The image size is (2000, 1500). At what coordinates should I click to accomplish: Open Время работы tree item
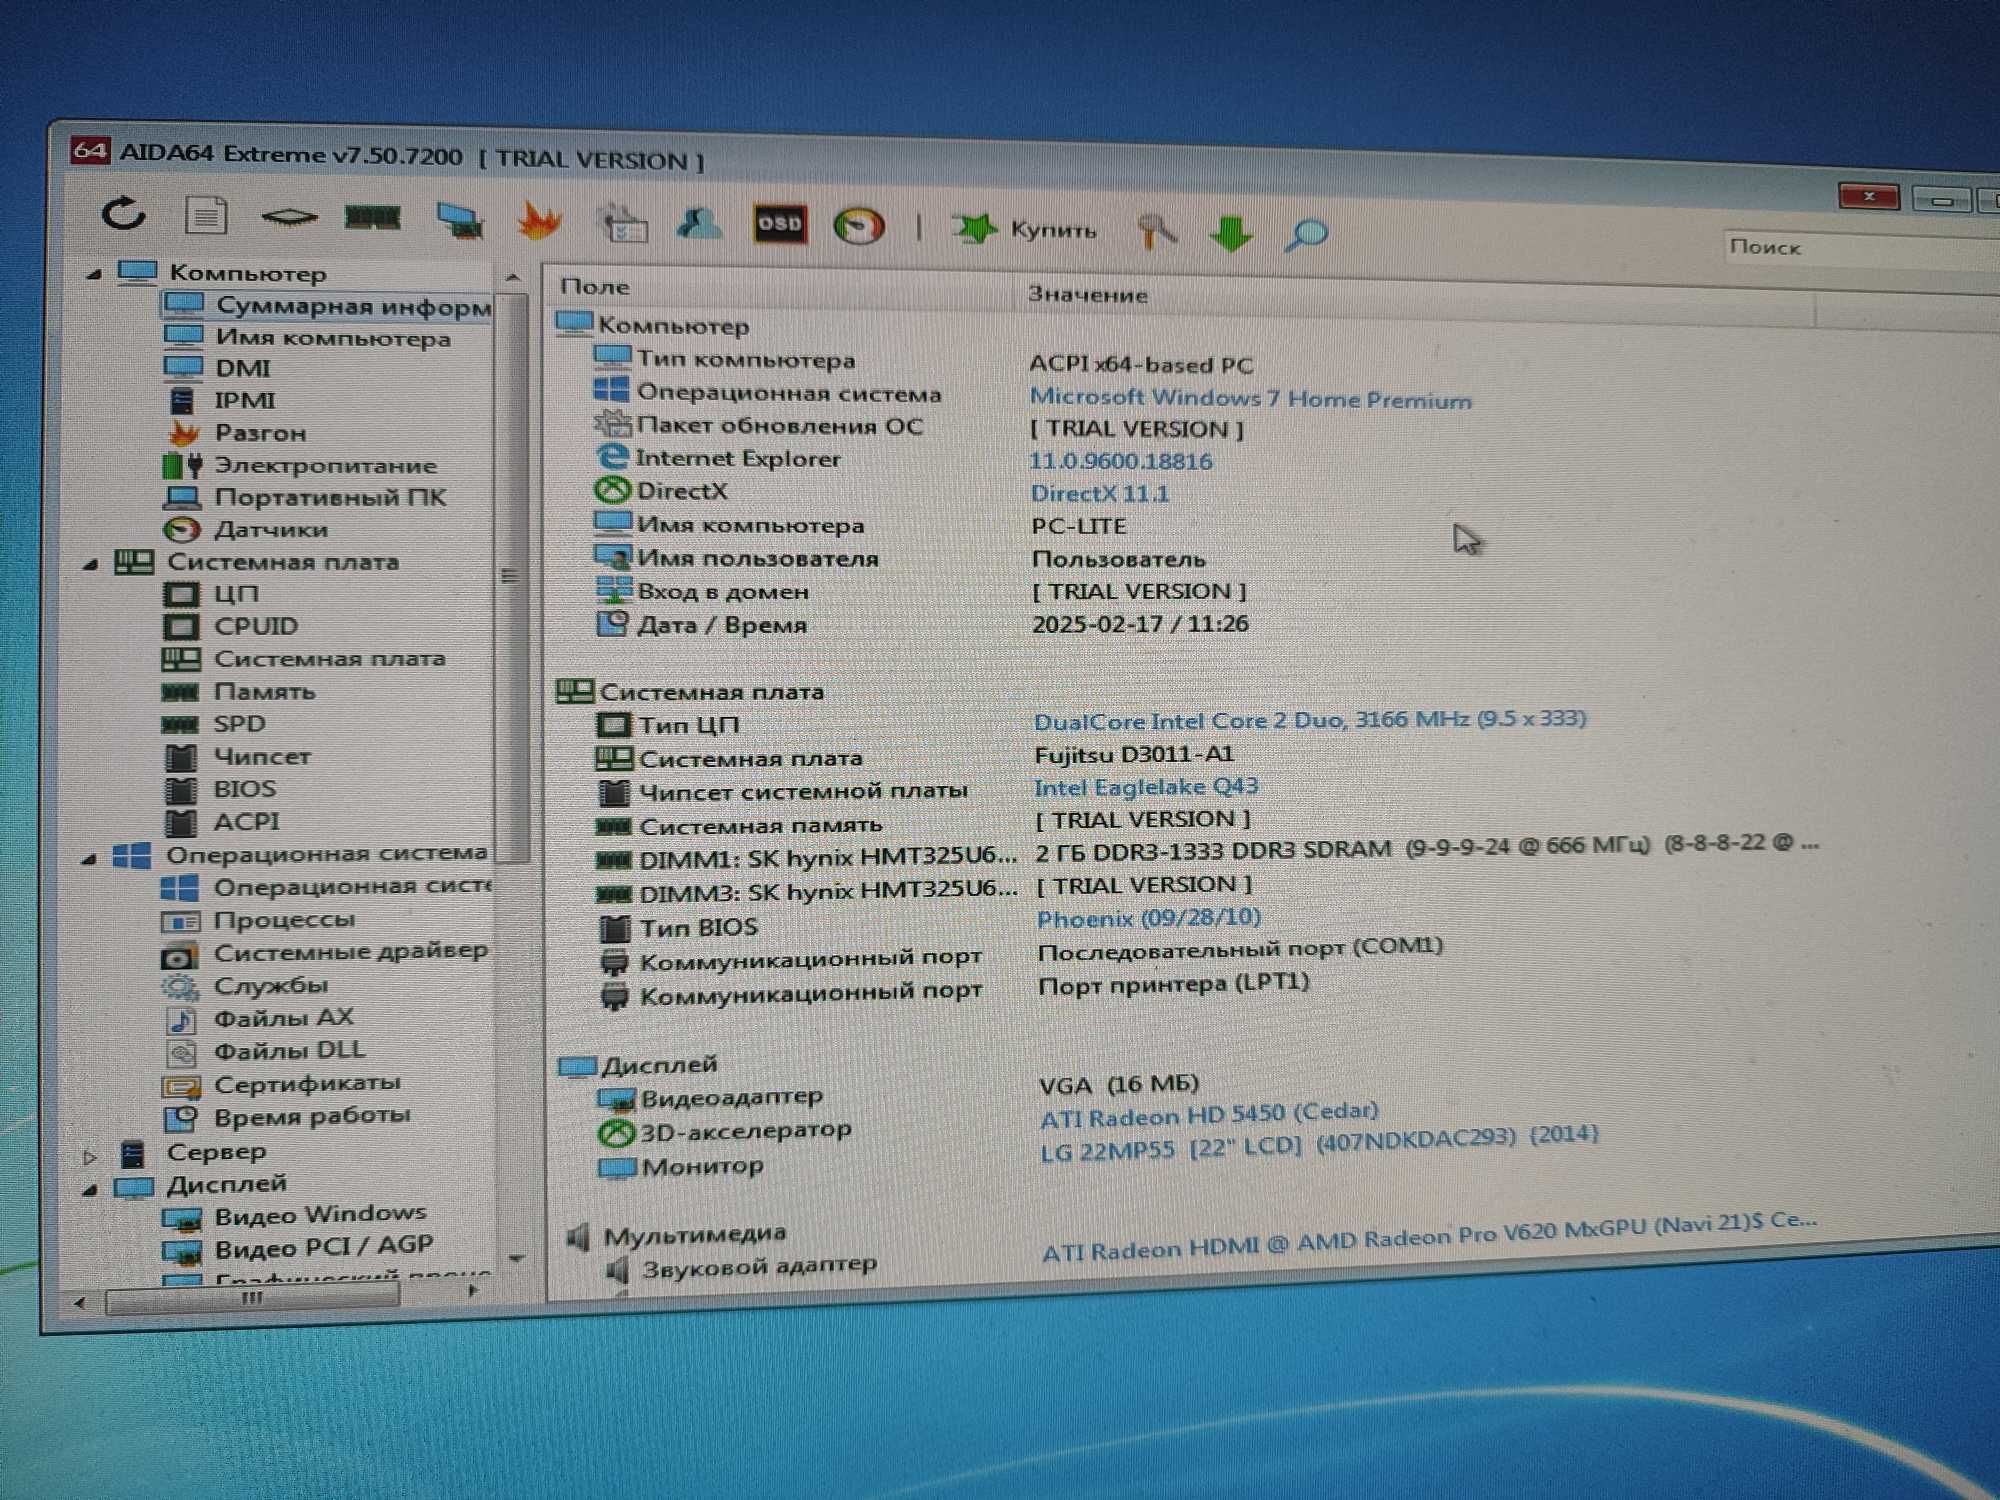pos(286,1116)
